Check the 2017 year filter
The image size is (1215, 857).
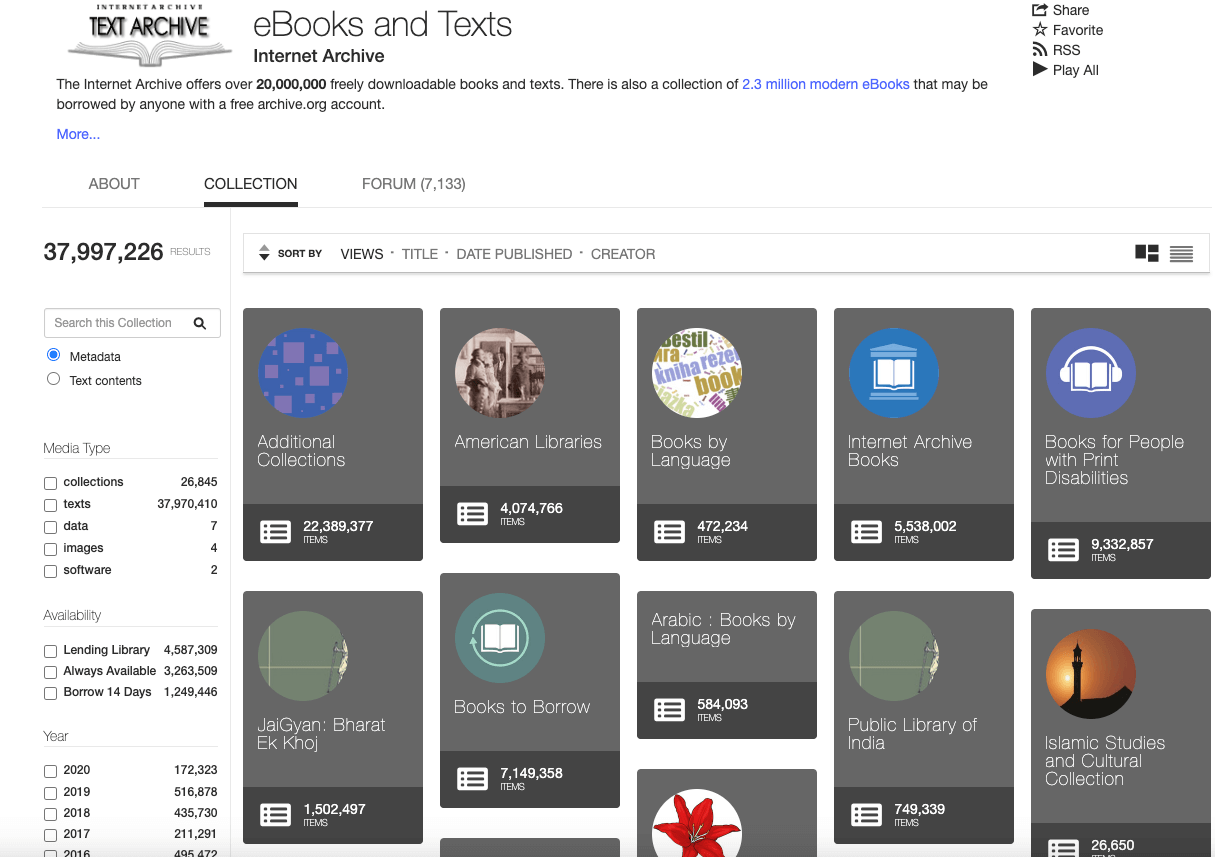click(51, 835)
